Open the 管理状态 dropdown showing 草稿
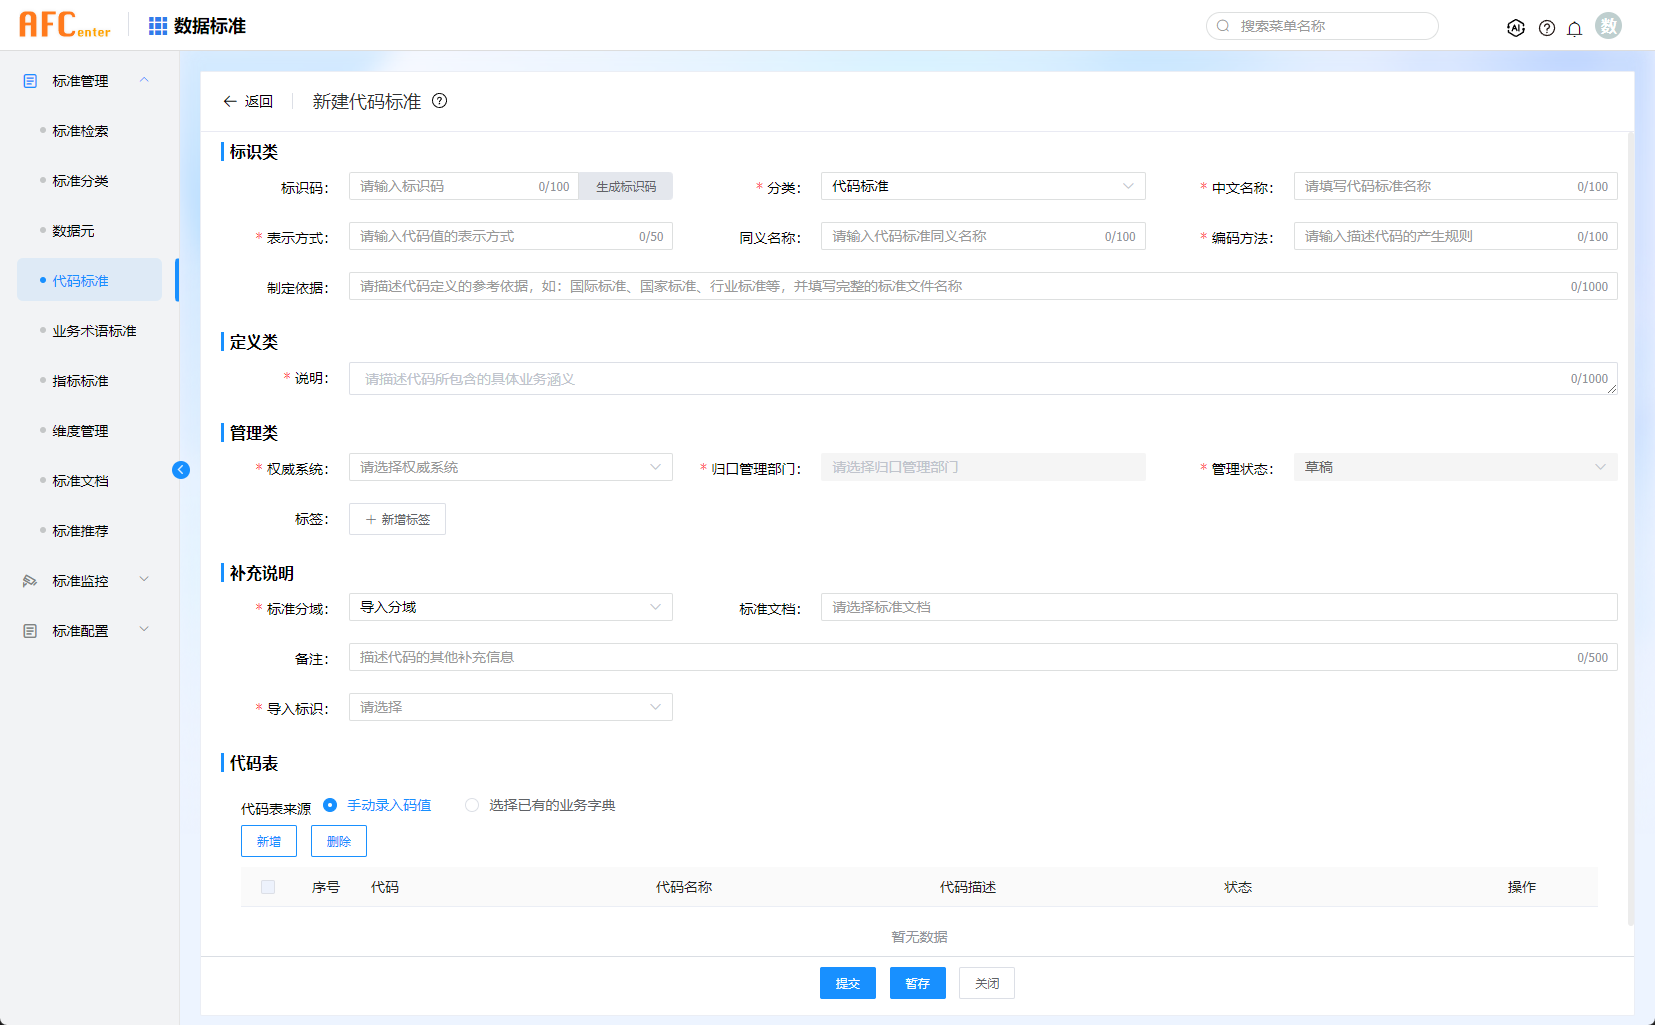This screenshot has width=1655, height=1025. [x=1455, y=467]
